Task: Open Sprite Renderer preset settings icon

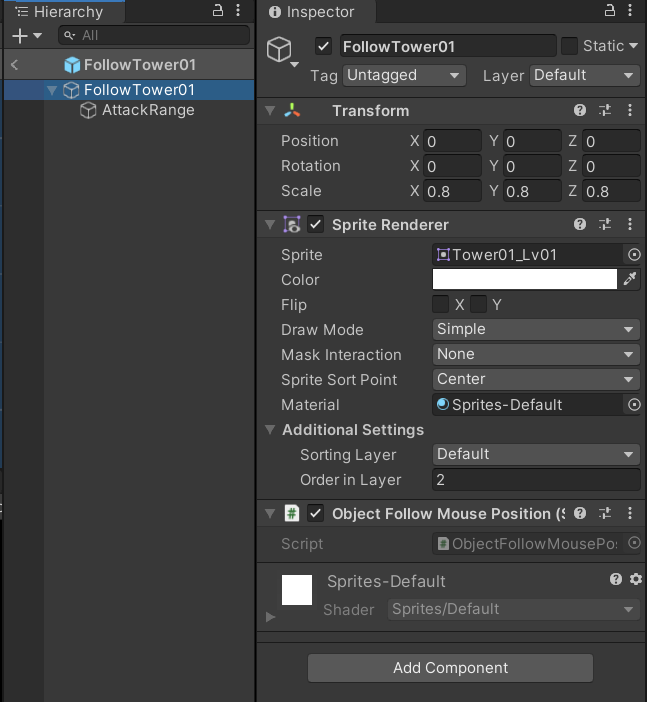Action: [605, 225]
